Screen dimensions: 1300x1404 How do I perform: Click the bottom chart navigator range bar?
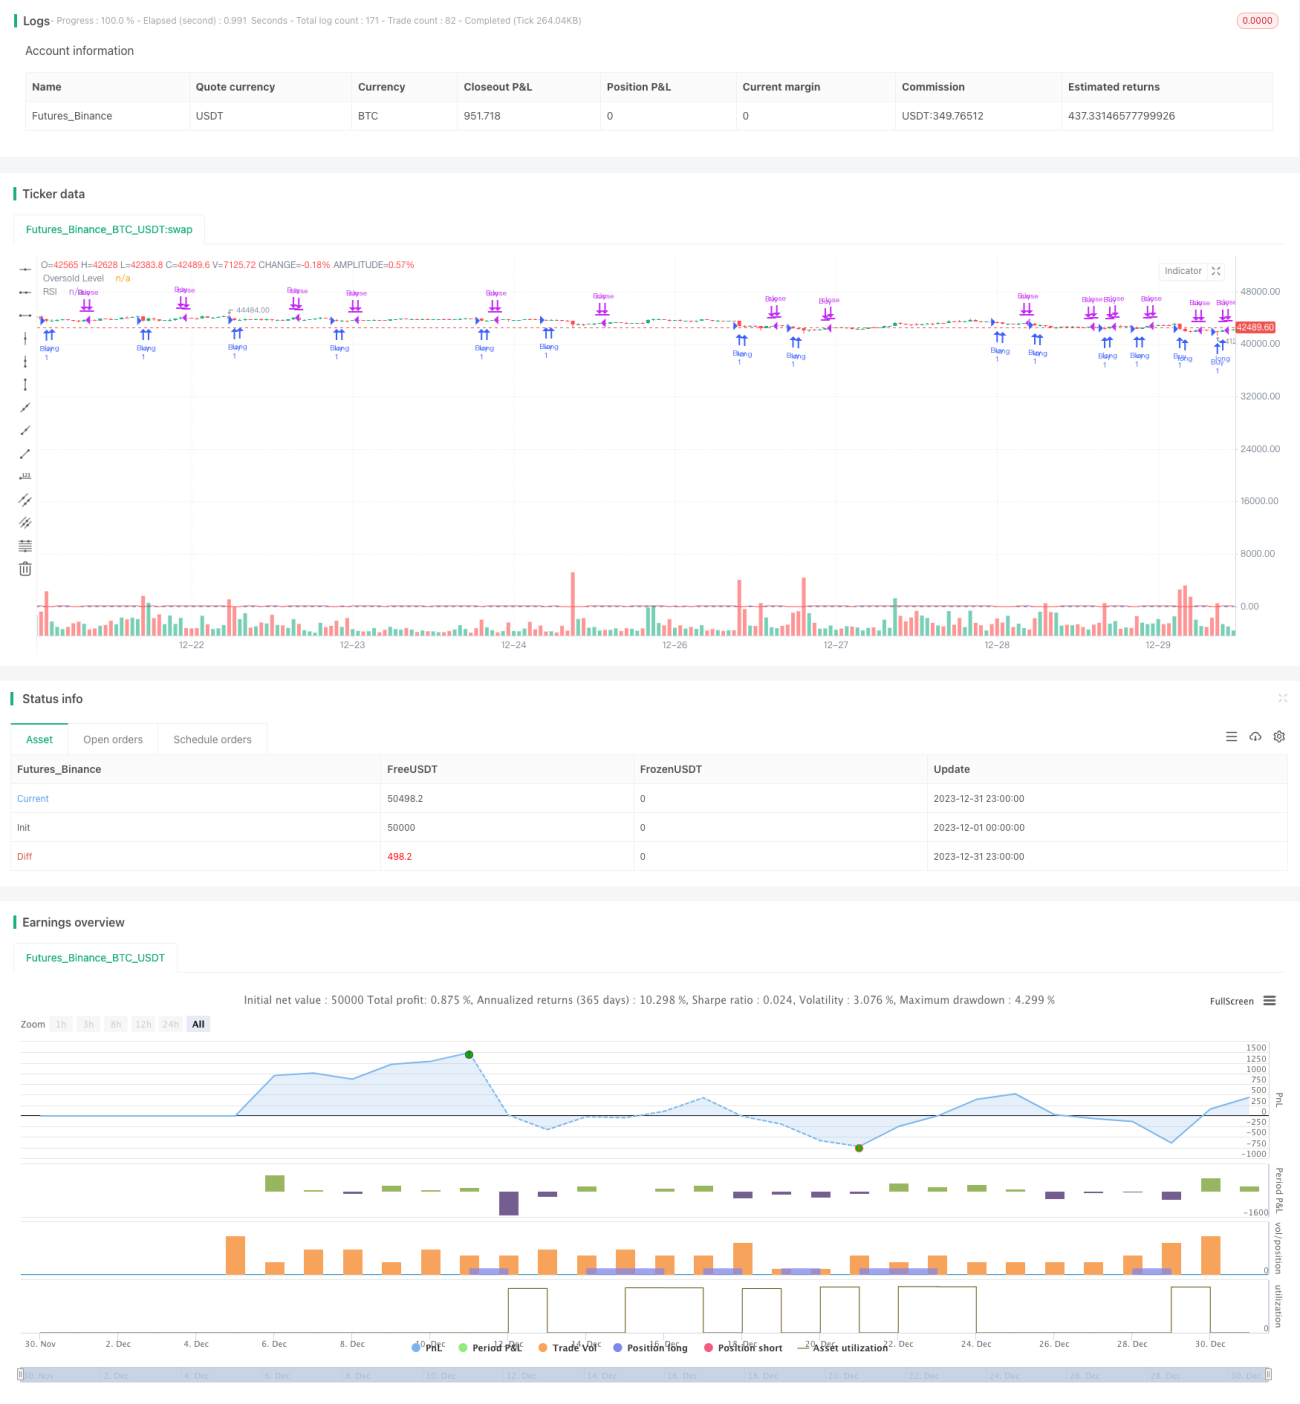point(644,1375)
